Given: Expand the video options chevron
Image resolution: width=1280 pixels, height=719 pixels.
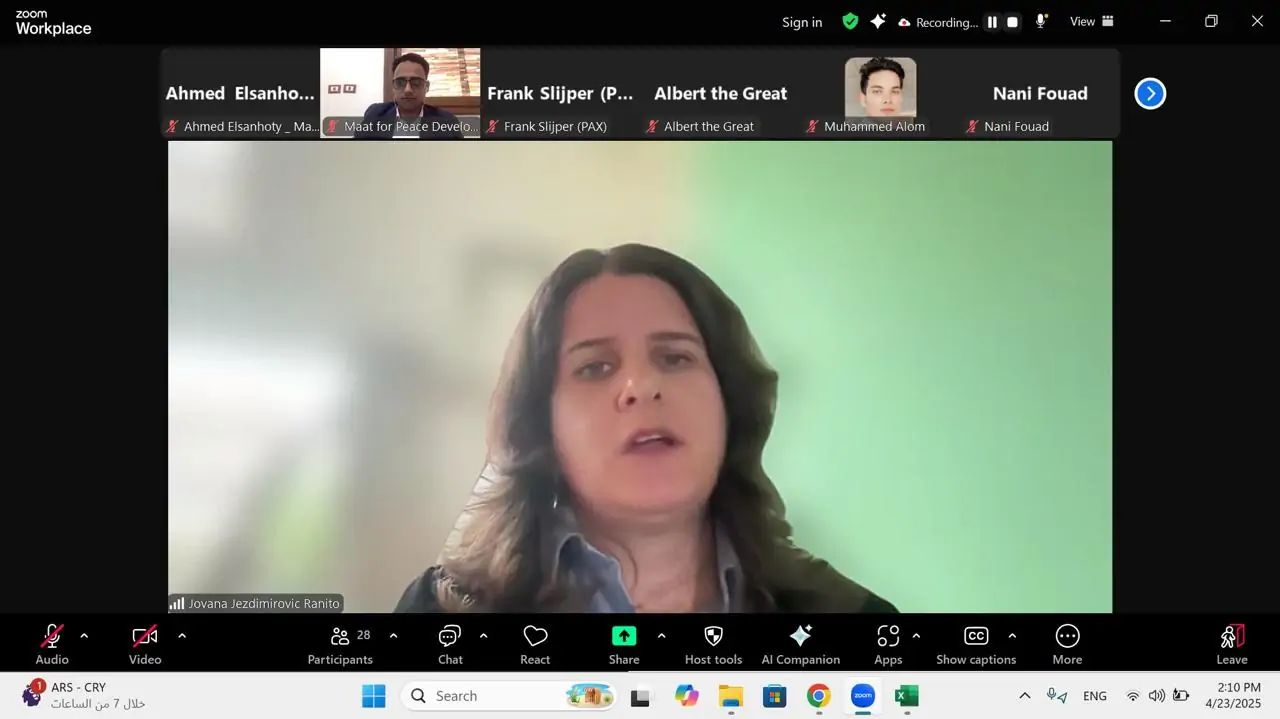Looking at the screenshot, I should pos(181,636).
